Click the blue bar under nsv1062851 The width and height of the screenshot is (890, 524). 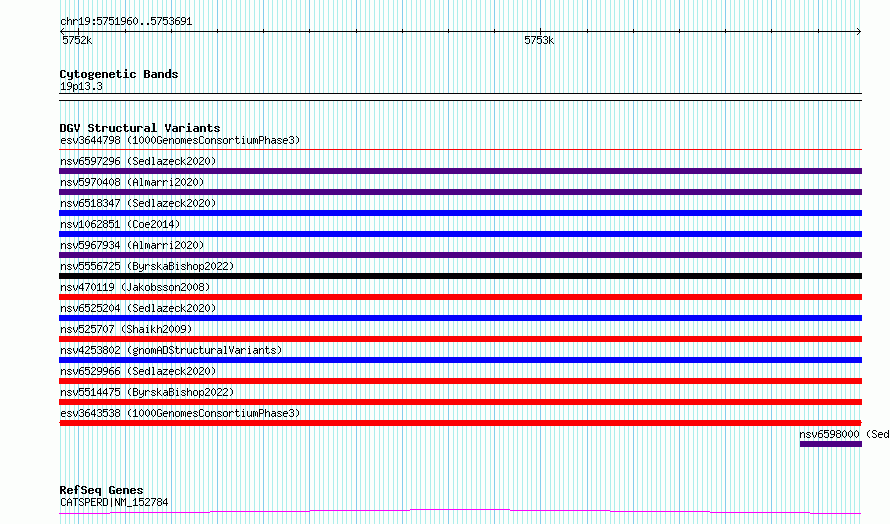[460, 234]
